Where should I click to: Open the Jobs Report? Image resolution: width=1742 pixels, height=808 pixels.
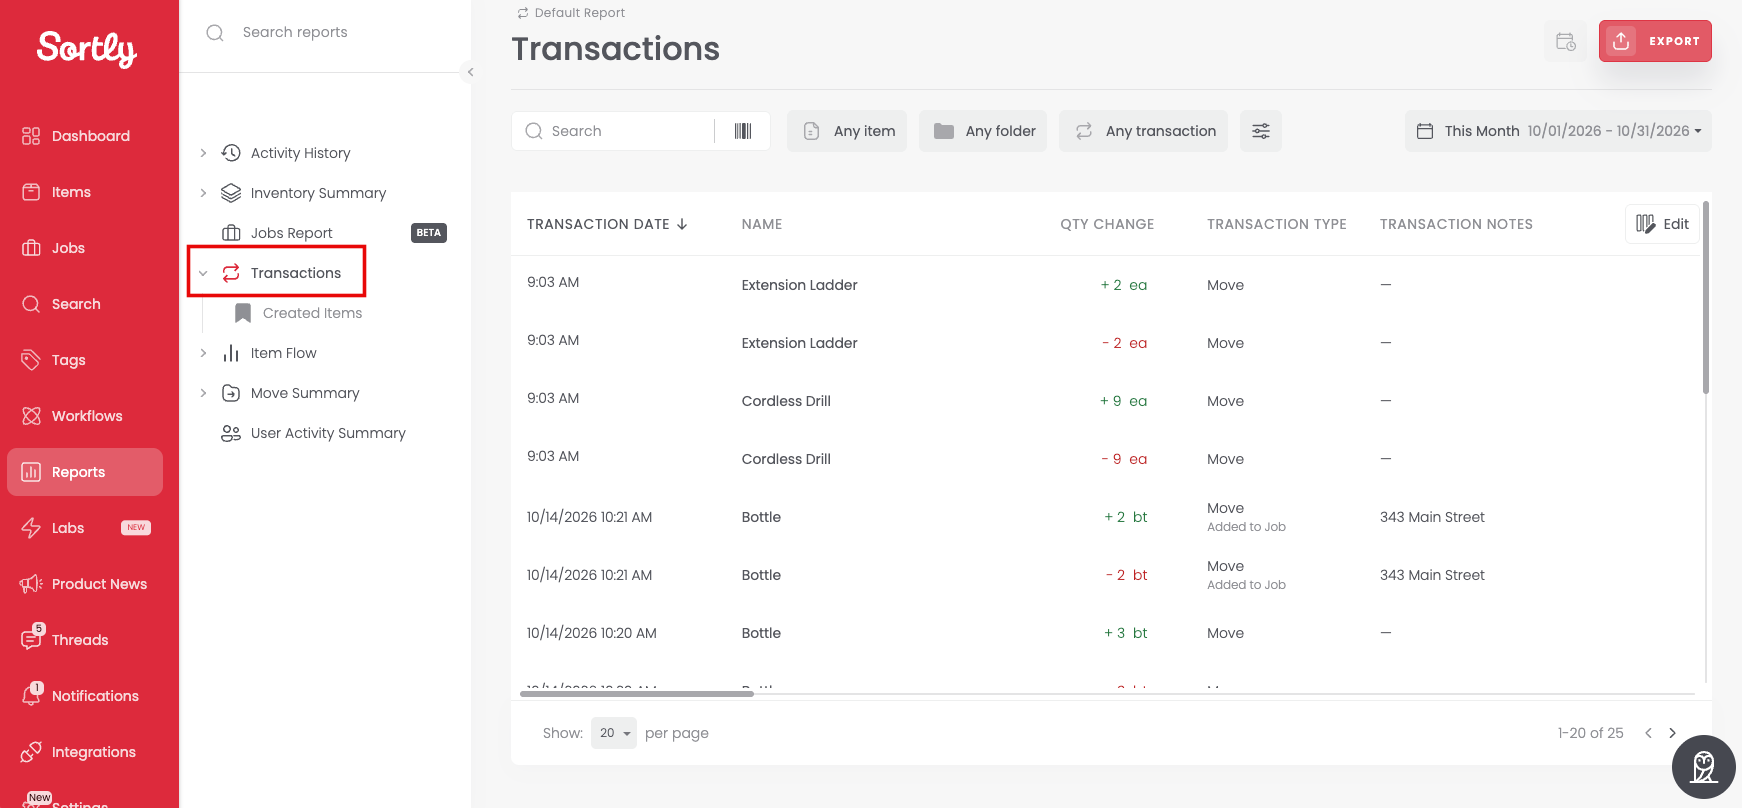[x=291, y=233]
